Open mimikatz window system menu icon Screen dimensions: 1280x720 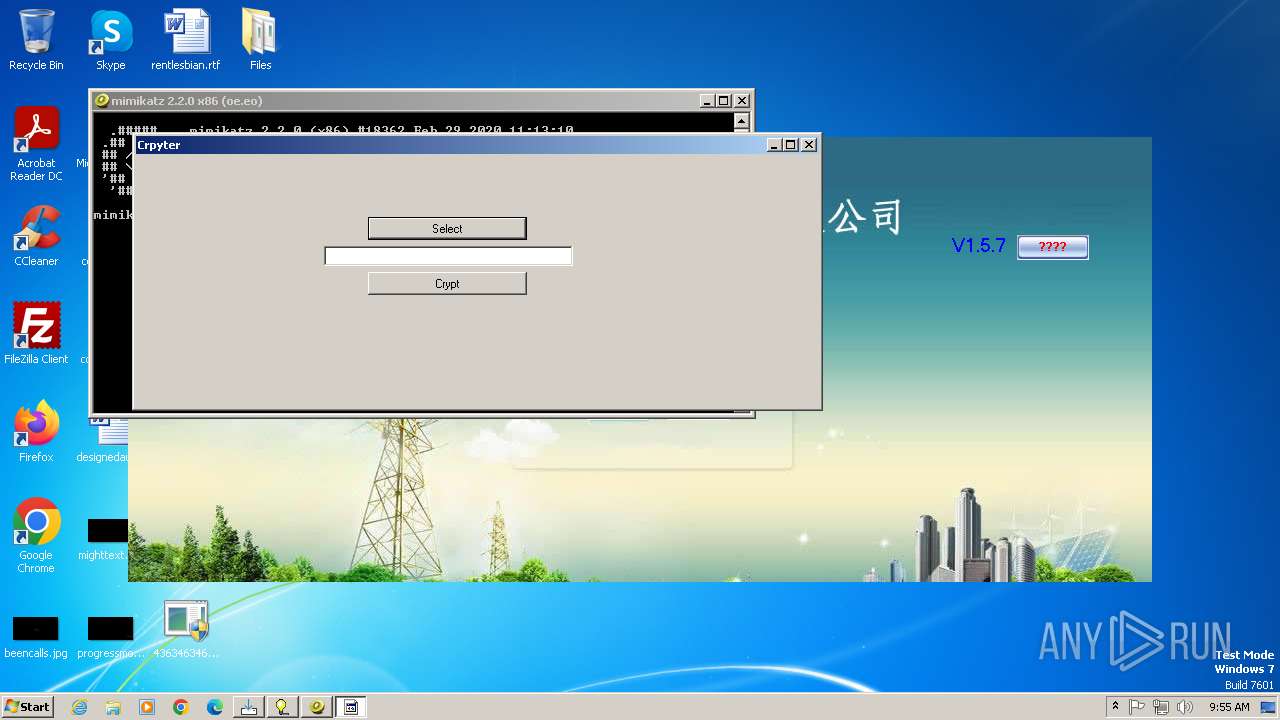(x=101, y=101)
